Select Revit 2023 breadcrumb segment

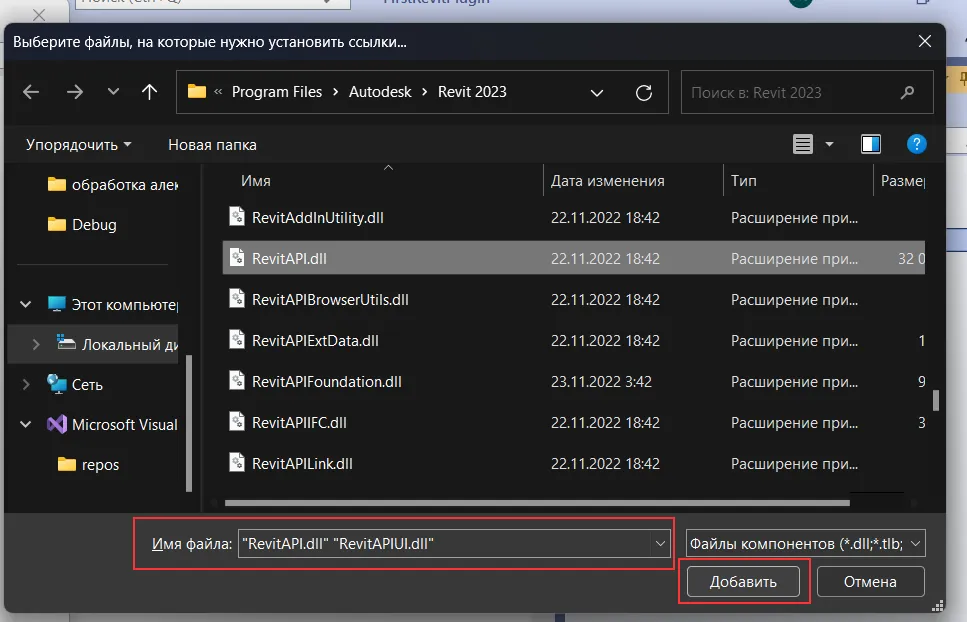coord(472,92)
